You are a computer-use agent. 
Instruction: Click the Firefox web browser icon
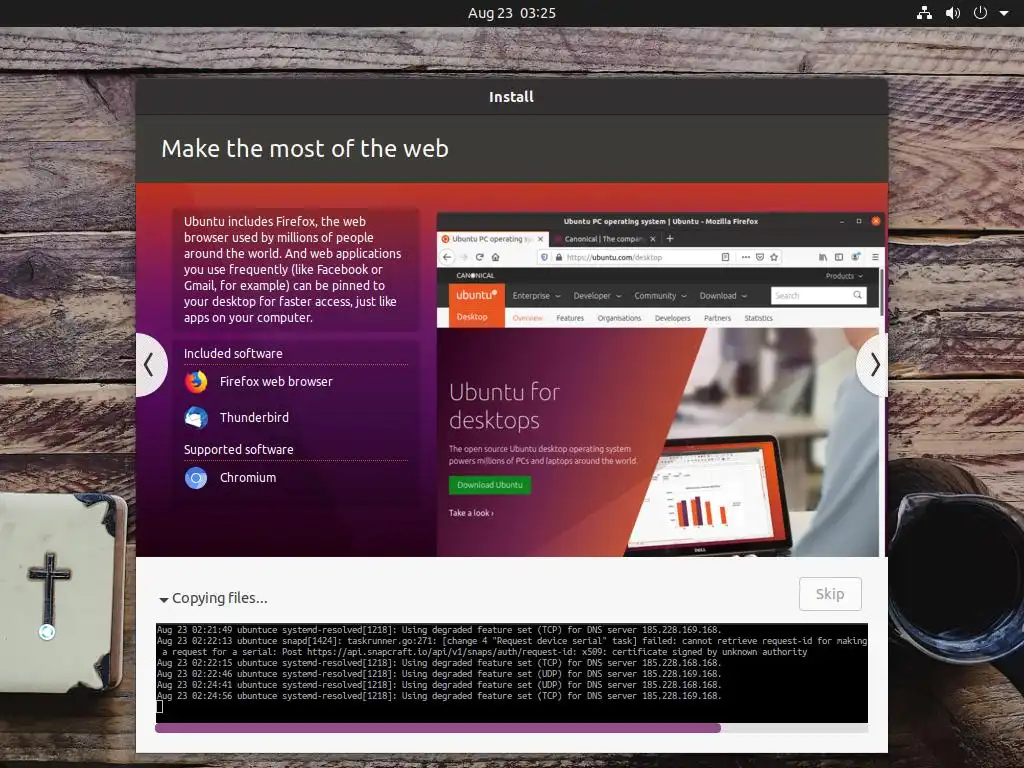tap(196, 381)
